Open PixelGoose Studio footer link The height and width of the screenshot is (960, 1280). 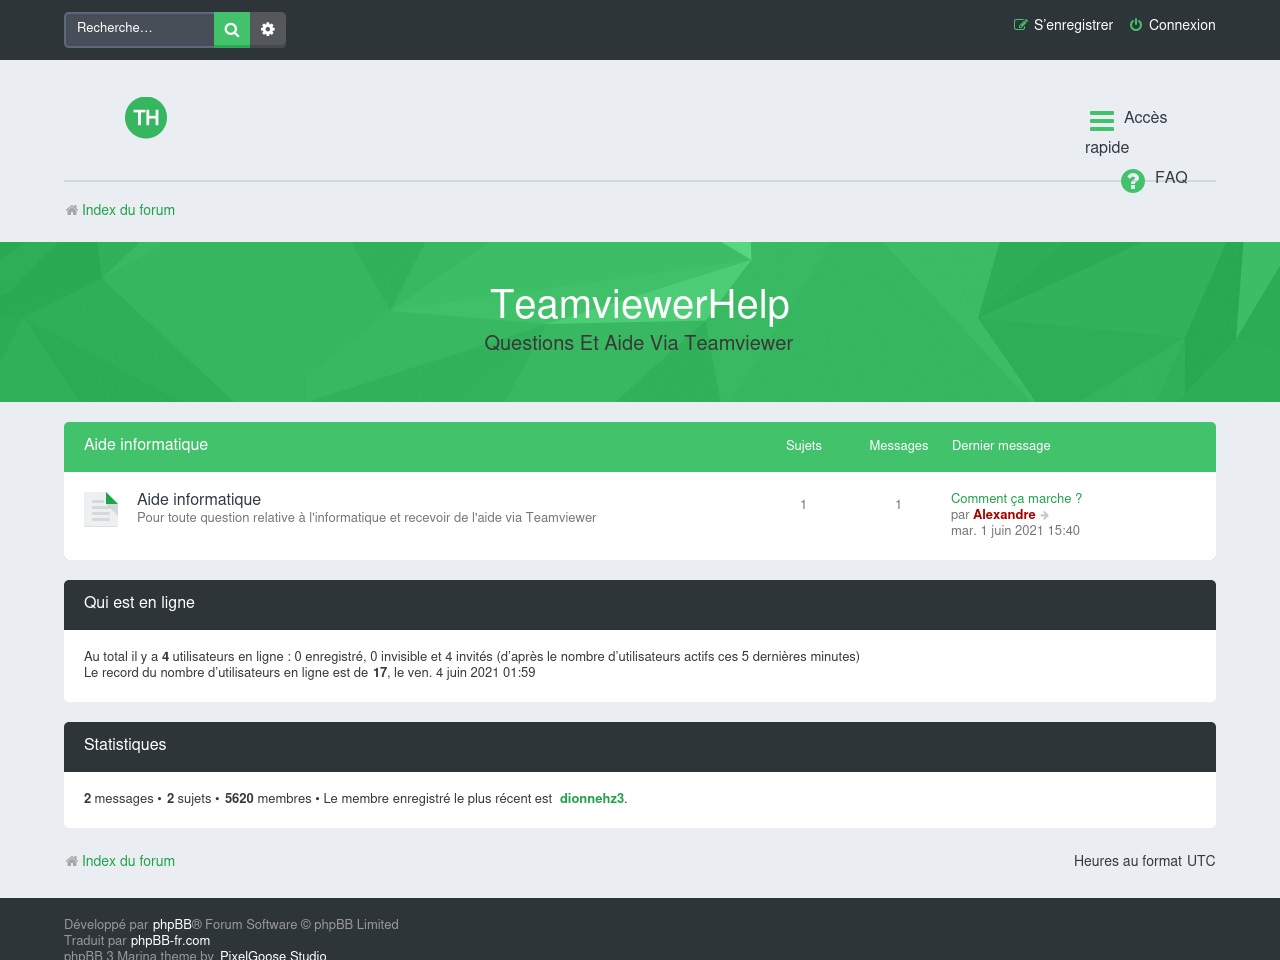pyautogui.click(x=273, y=955)
